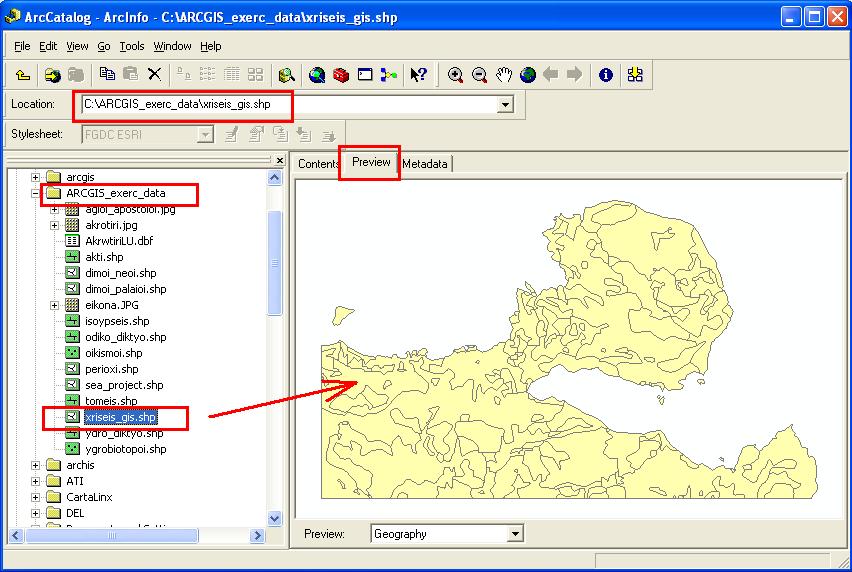
Task: Open the Tools menu
Action: 132,46
